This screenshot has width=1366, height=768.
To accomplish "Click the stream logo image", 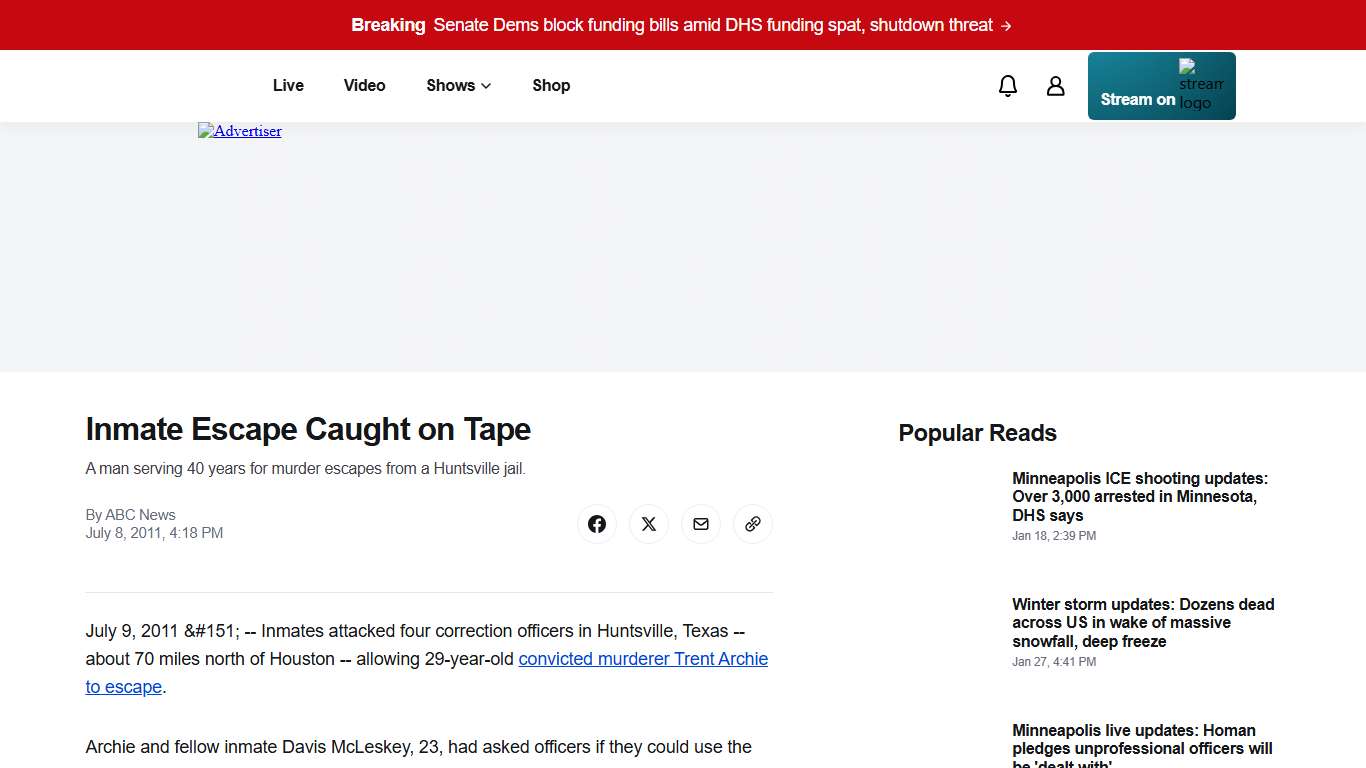I will click(1200, 84).
